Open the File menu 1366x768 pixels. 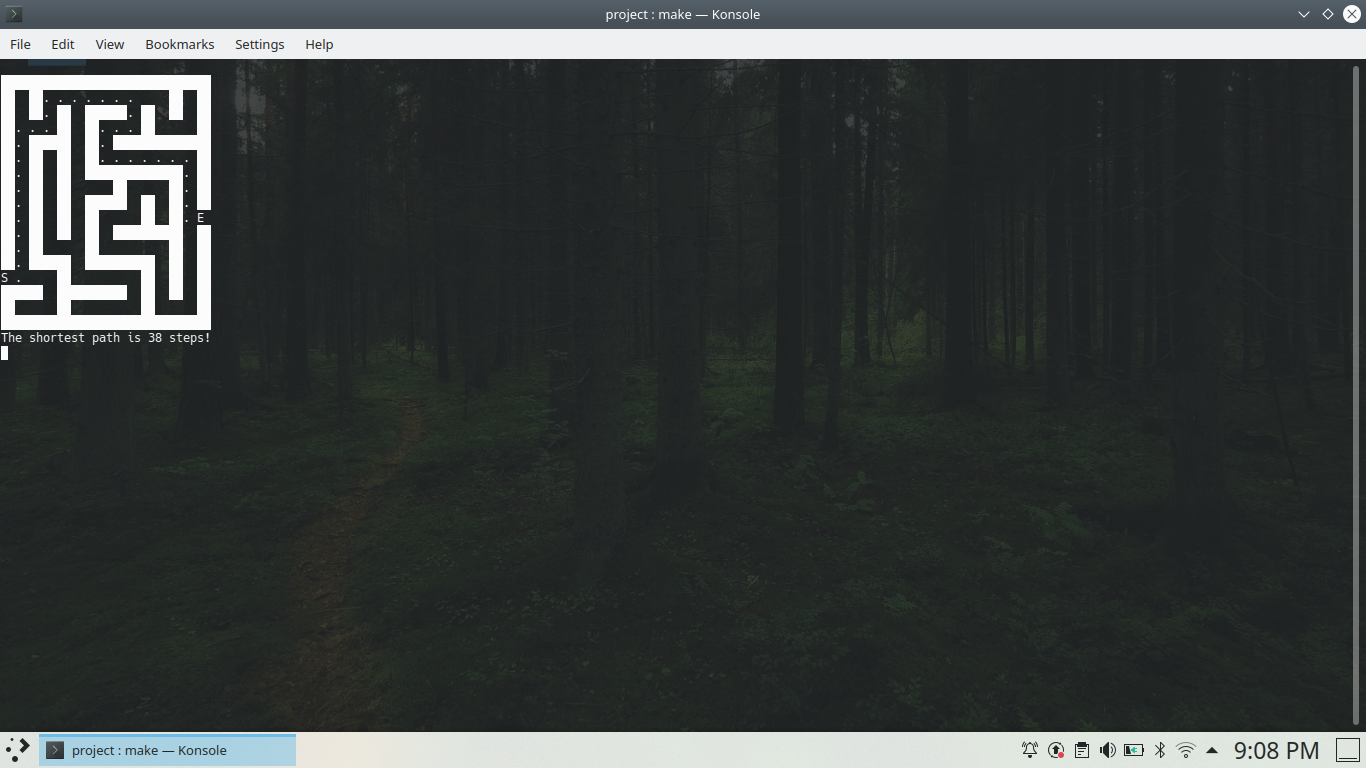coord(20,44)
